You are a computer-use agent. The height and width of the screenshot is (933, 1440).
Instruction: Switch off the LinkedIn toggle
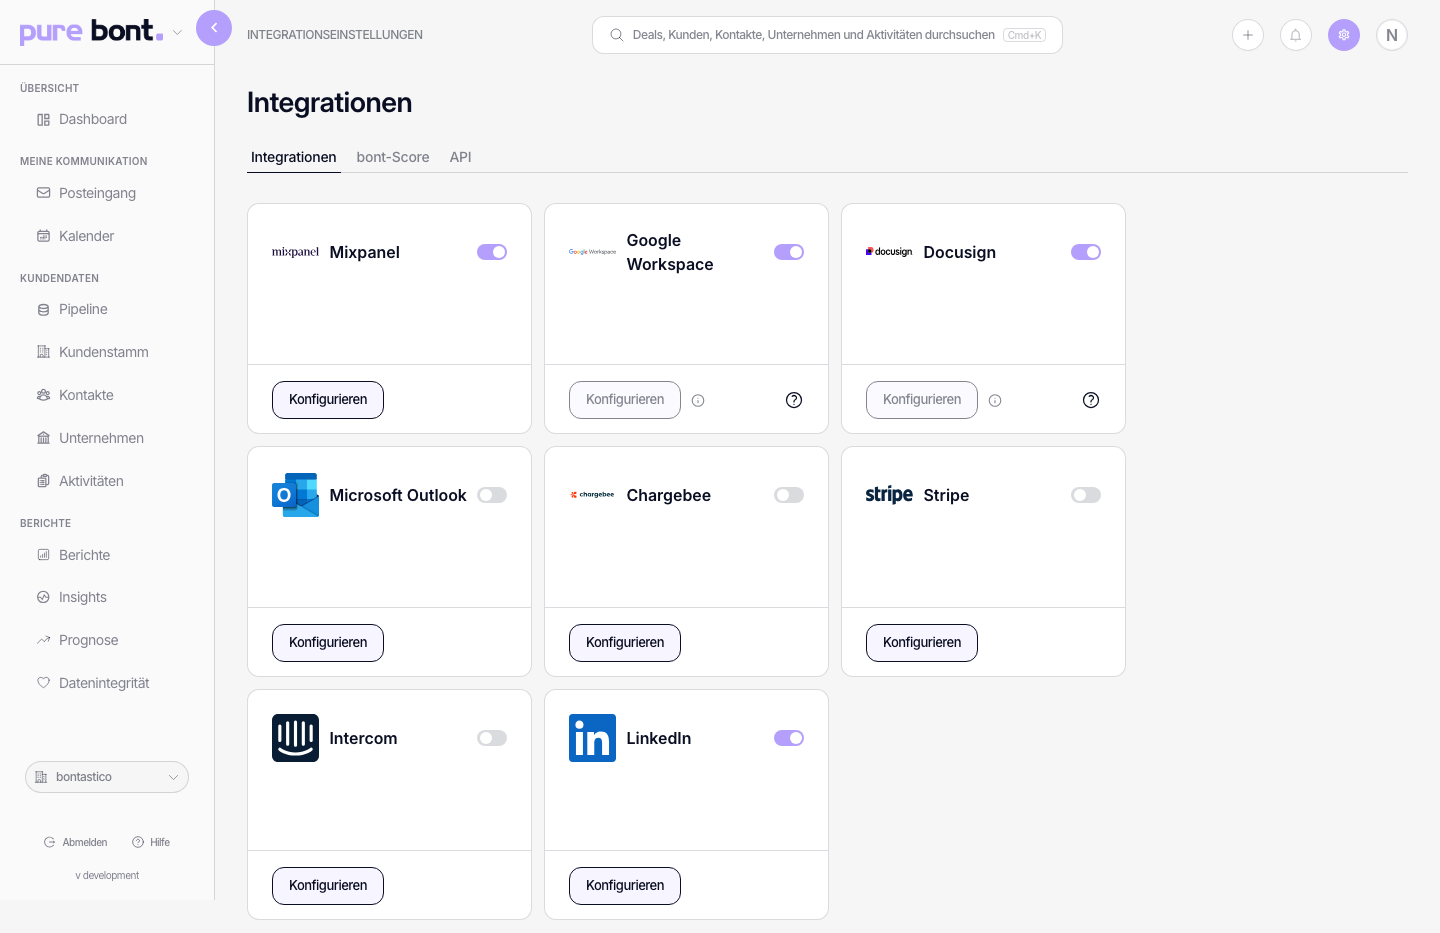[x=789, y=738]
